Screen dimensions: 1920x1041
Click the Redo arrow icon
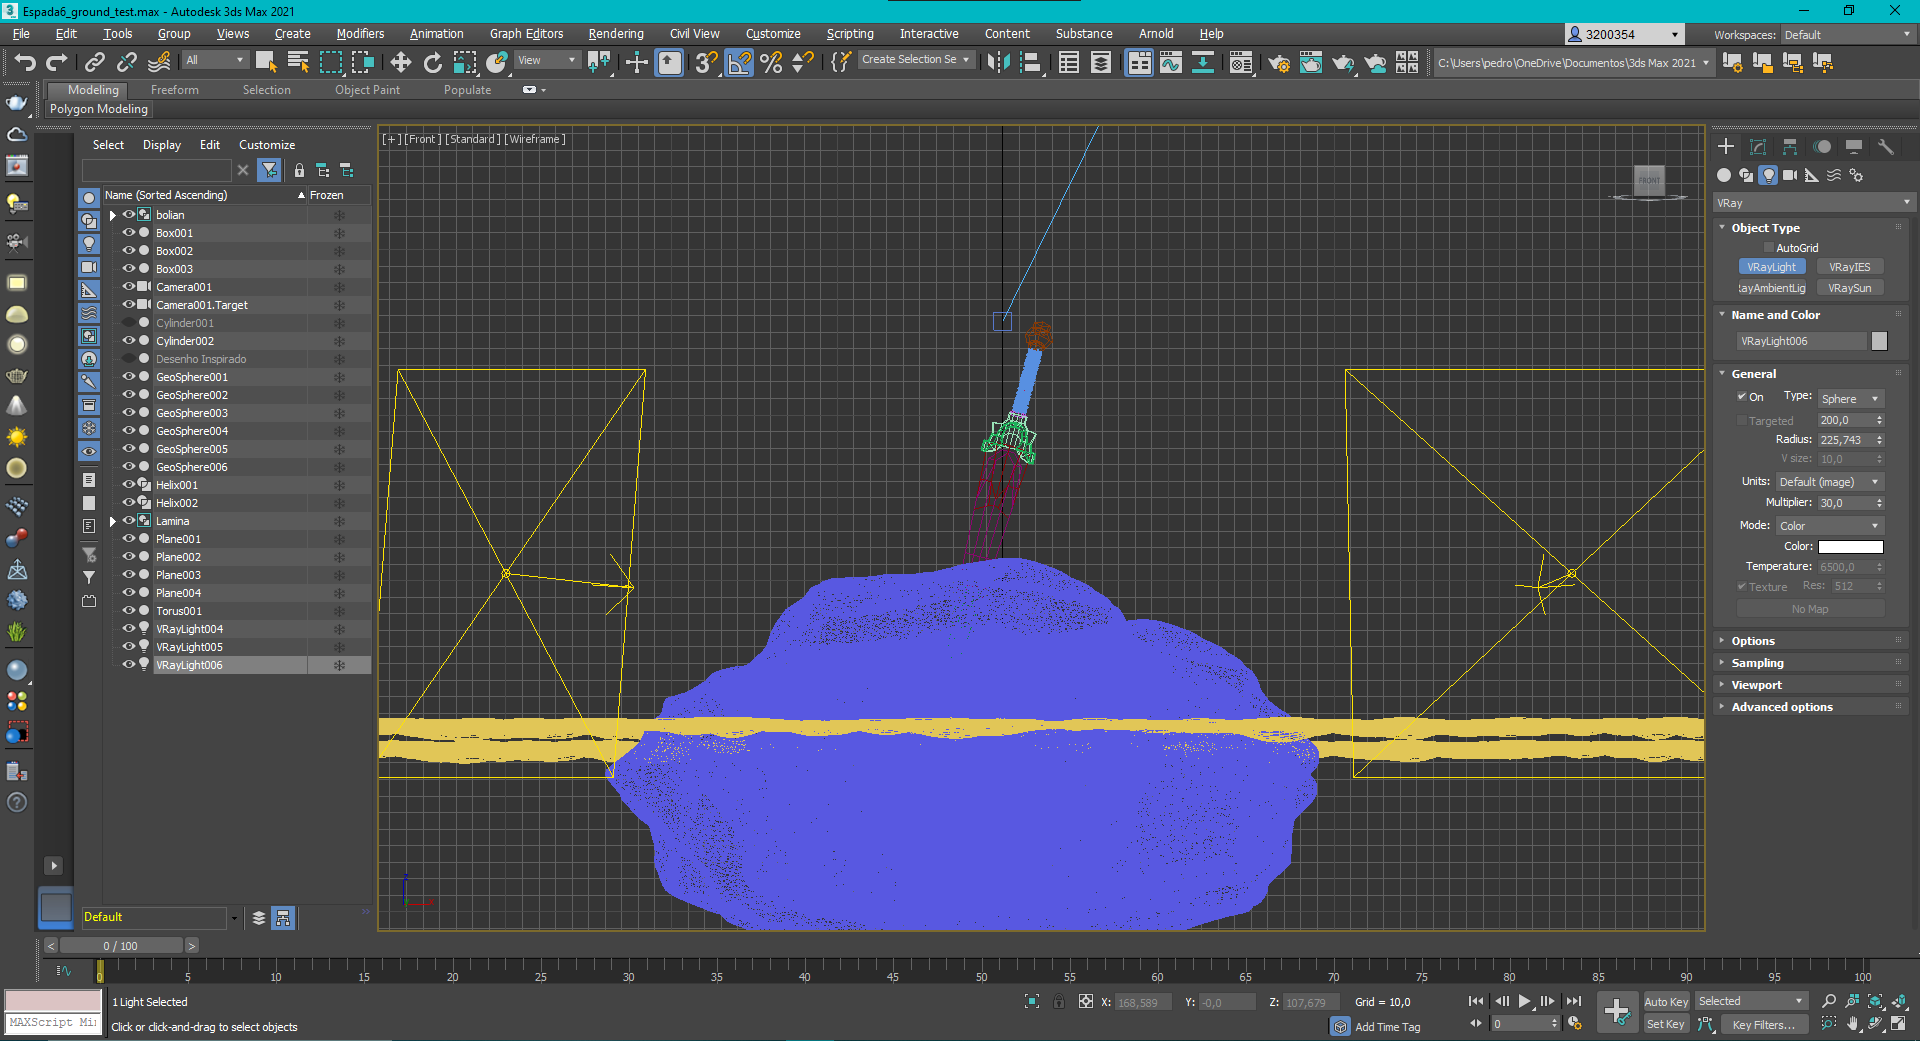coord(57,63)
